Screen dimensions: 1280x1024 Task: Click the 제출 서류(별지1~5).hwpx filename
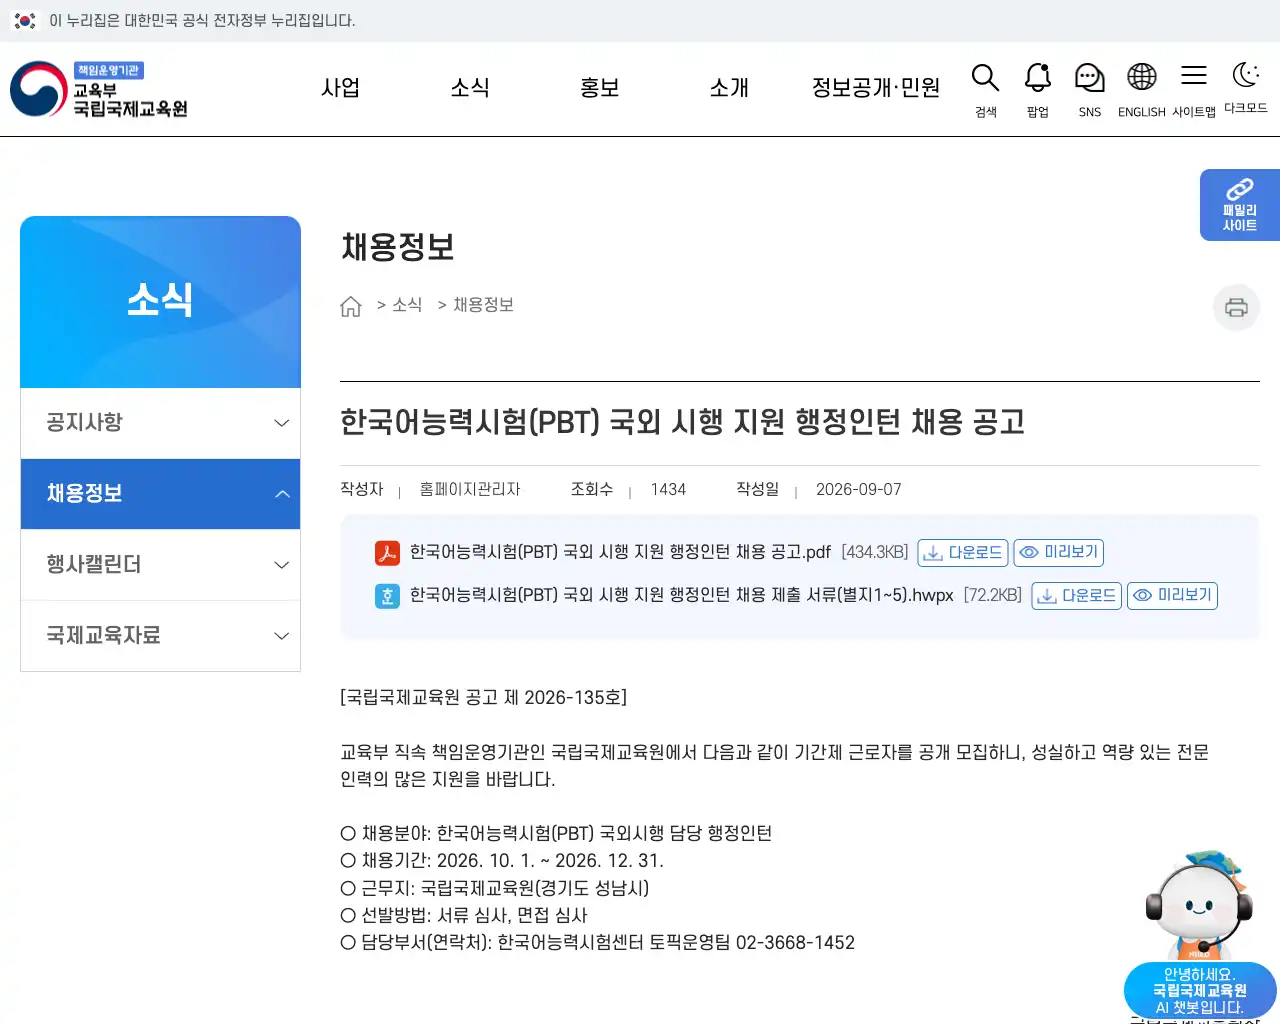click(682, 596)
